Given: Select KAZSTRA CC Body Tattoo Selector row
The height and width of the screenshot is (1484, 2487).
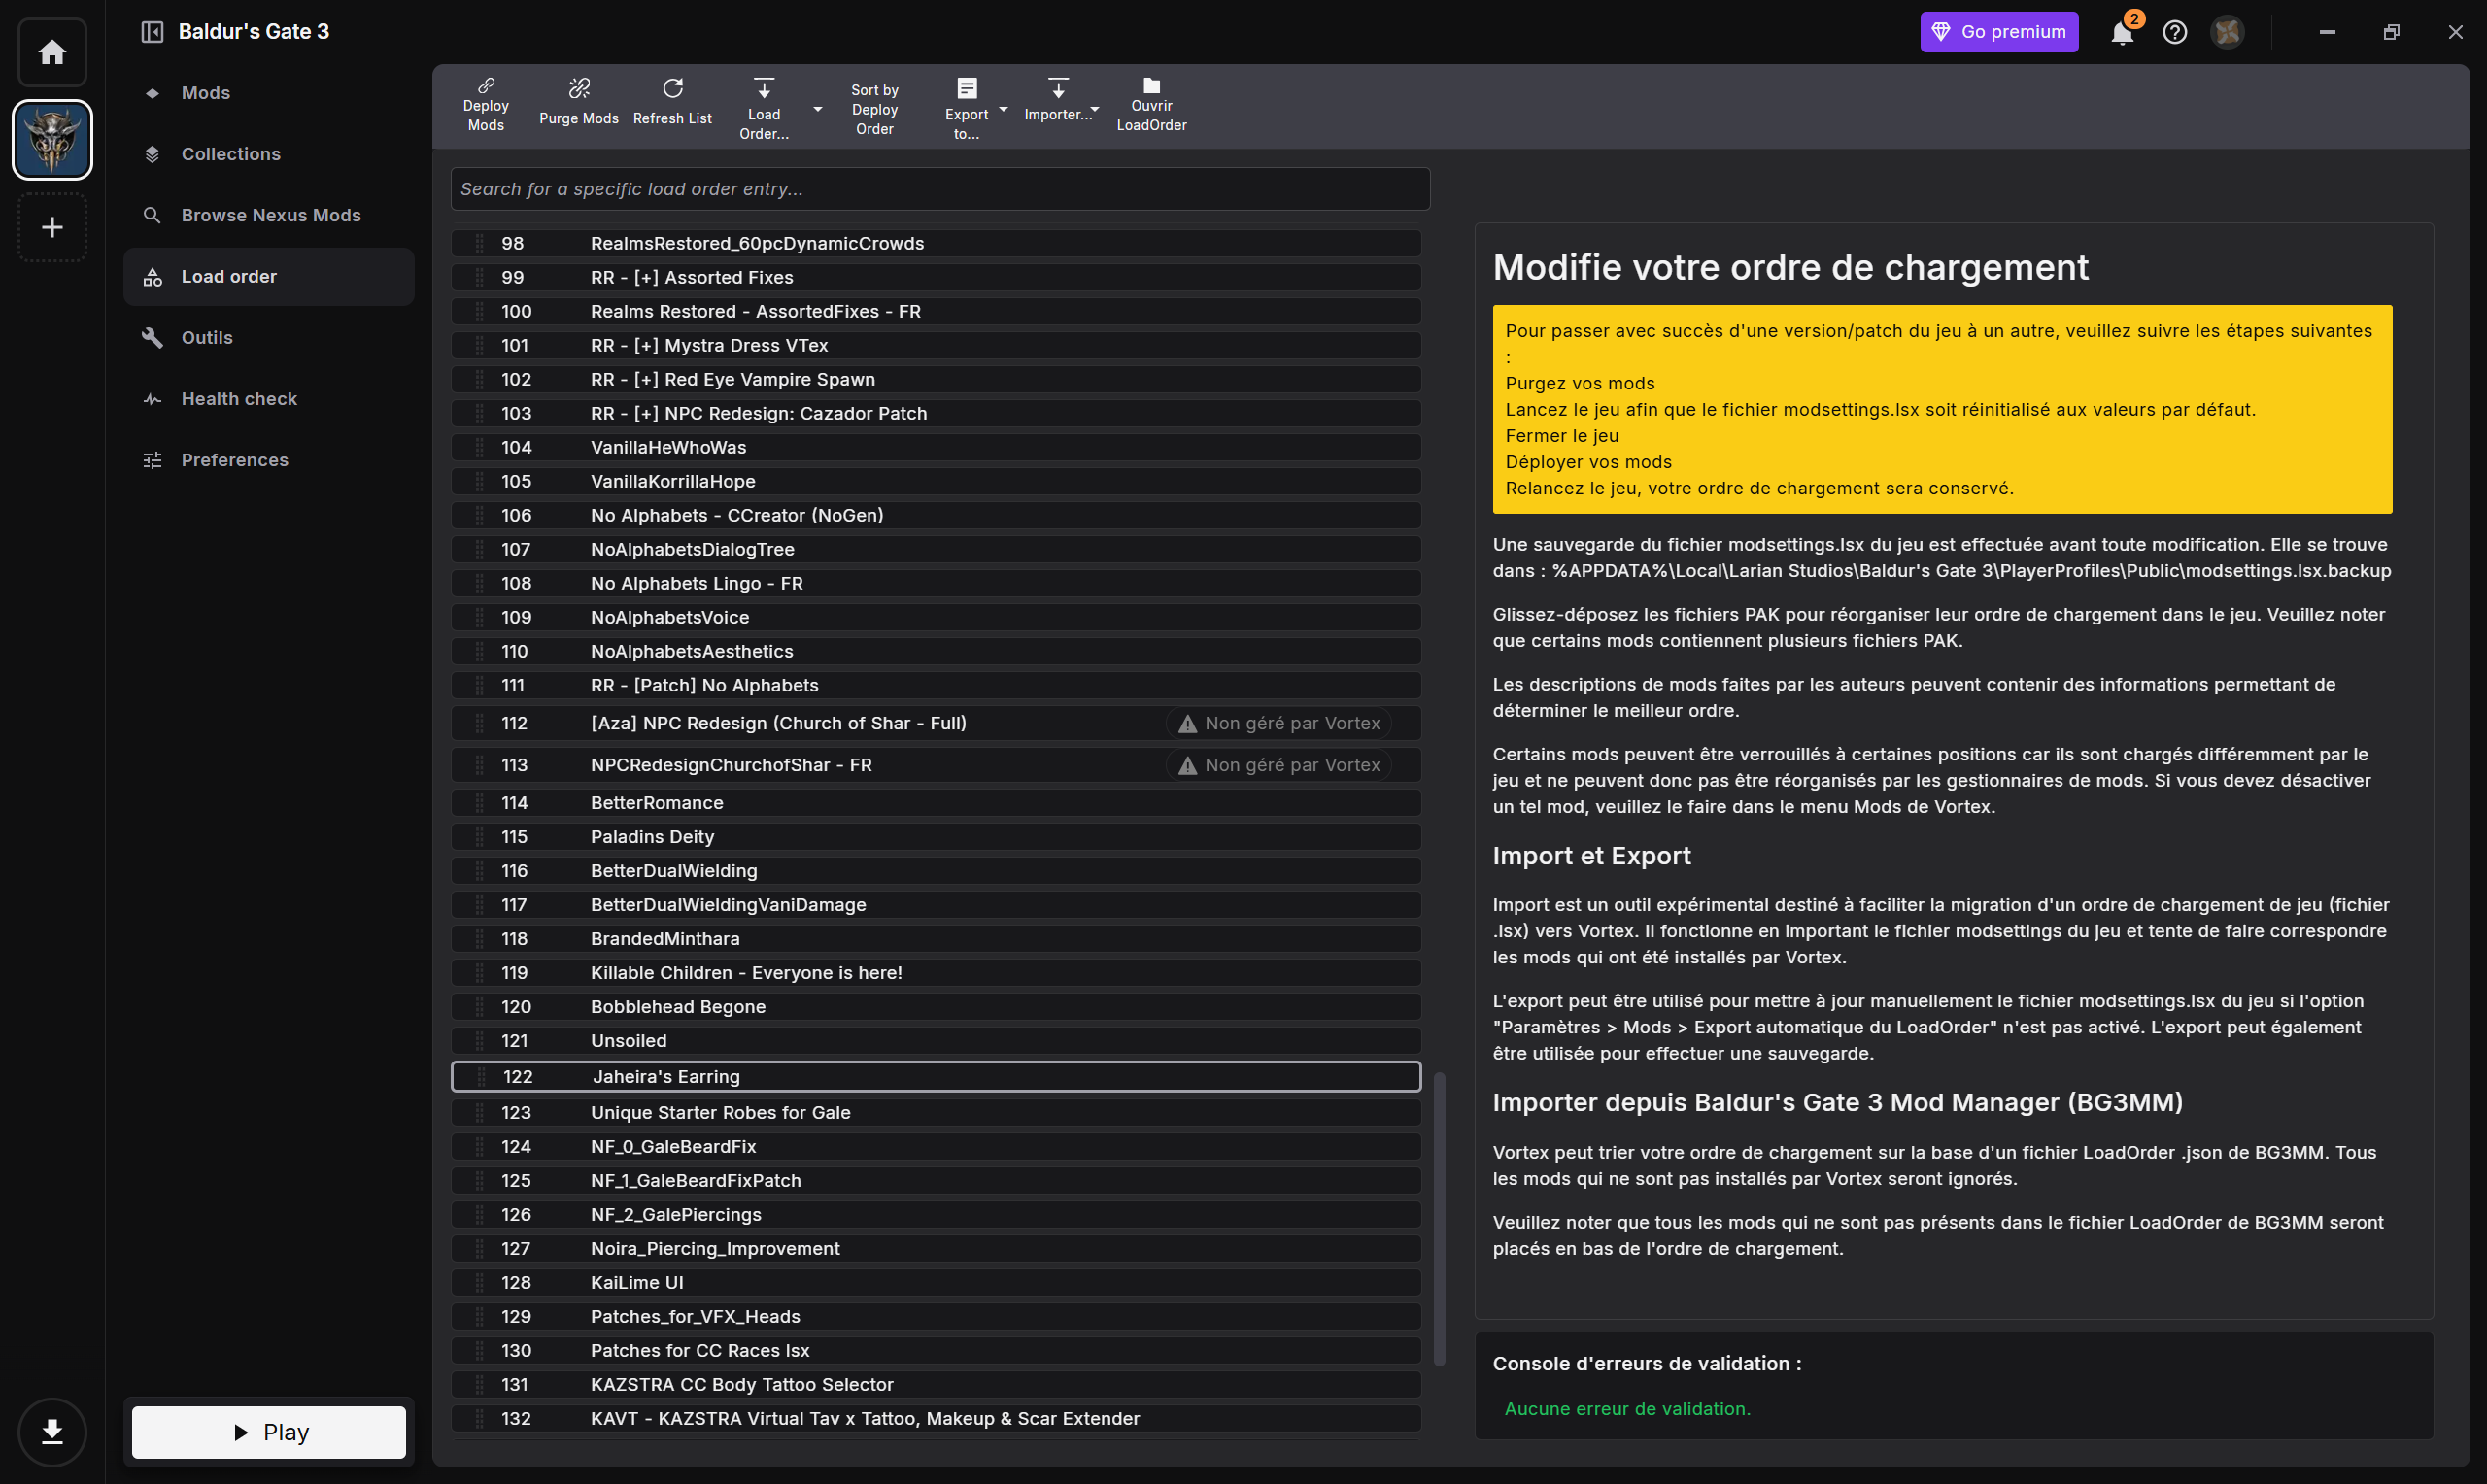Looking at the screenshot, I should point(936,1385).
